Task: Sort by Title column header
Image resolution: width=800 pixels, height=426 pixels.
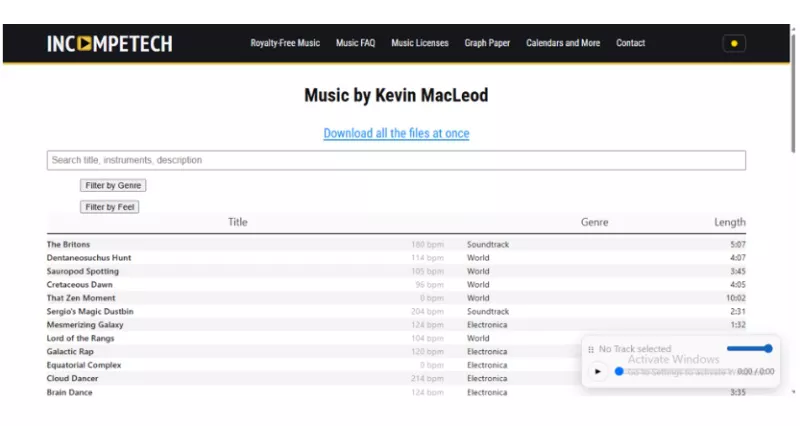Action: click(237, 222)
